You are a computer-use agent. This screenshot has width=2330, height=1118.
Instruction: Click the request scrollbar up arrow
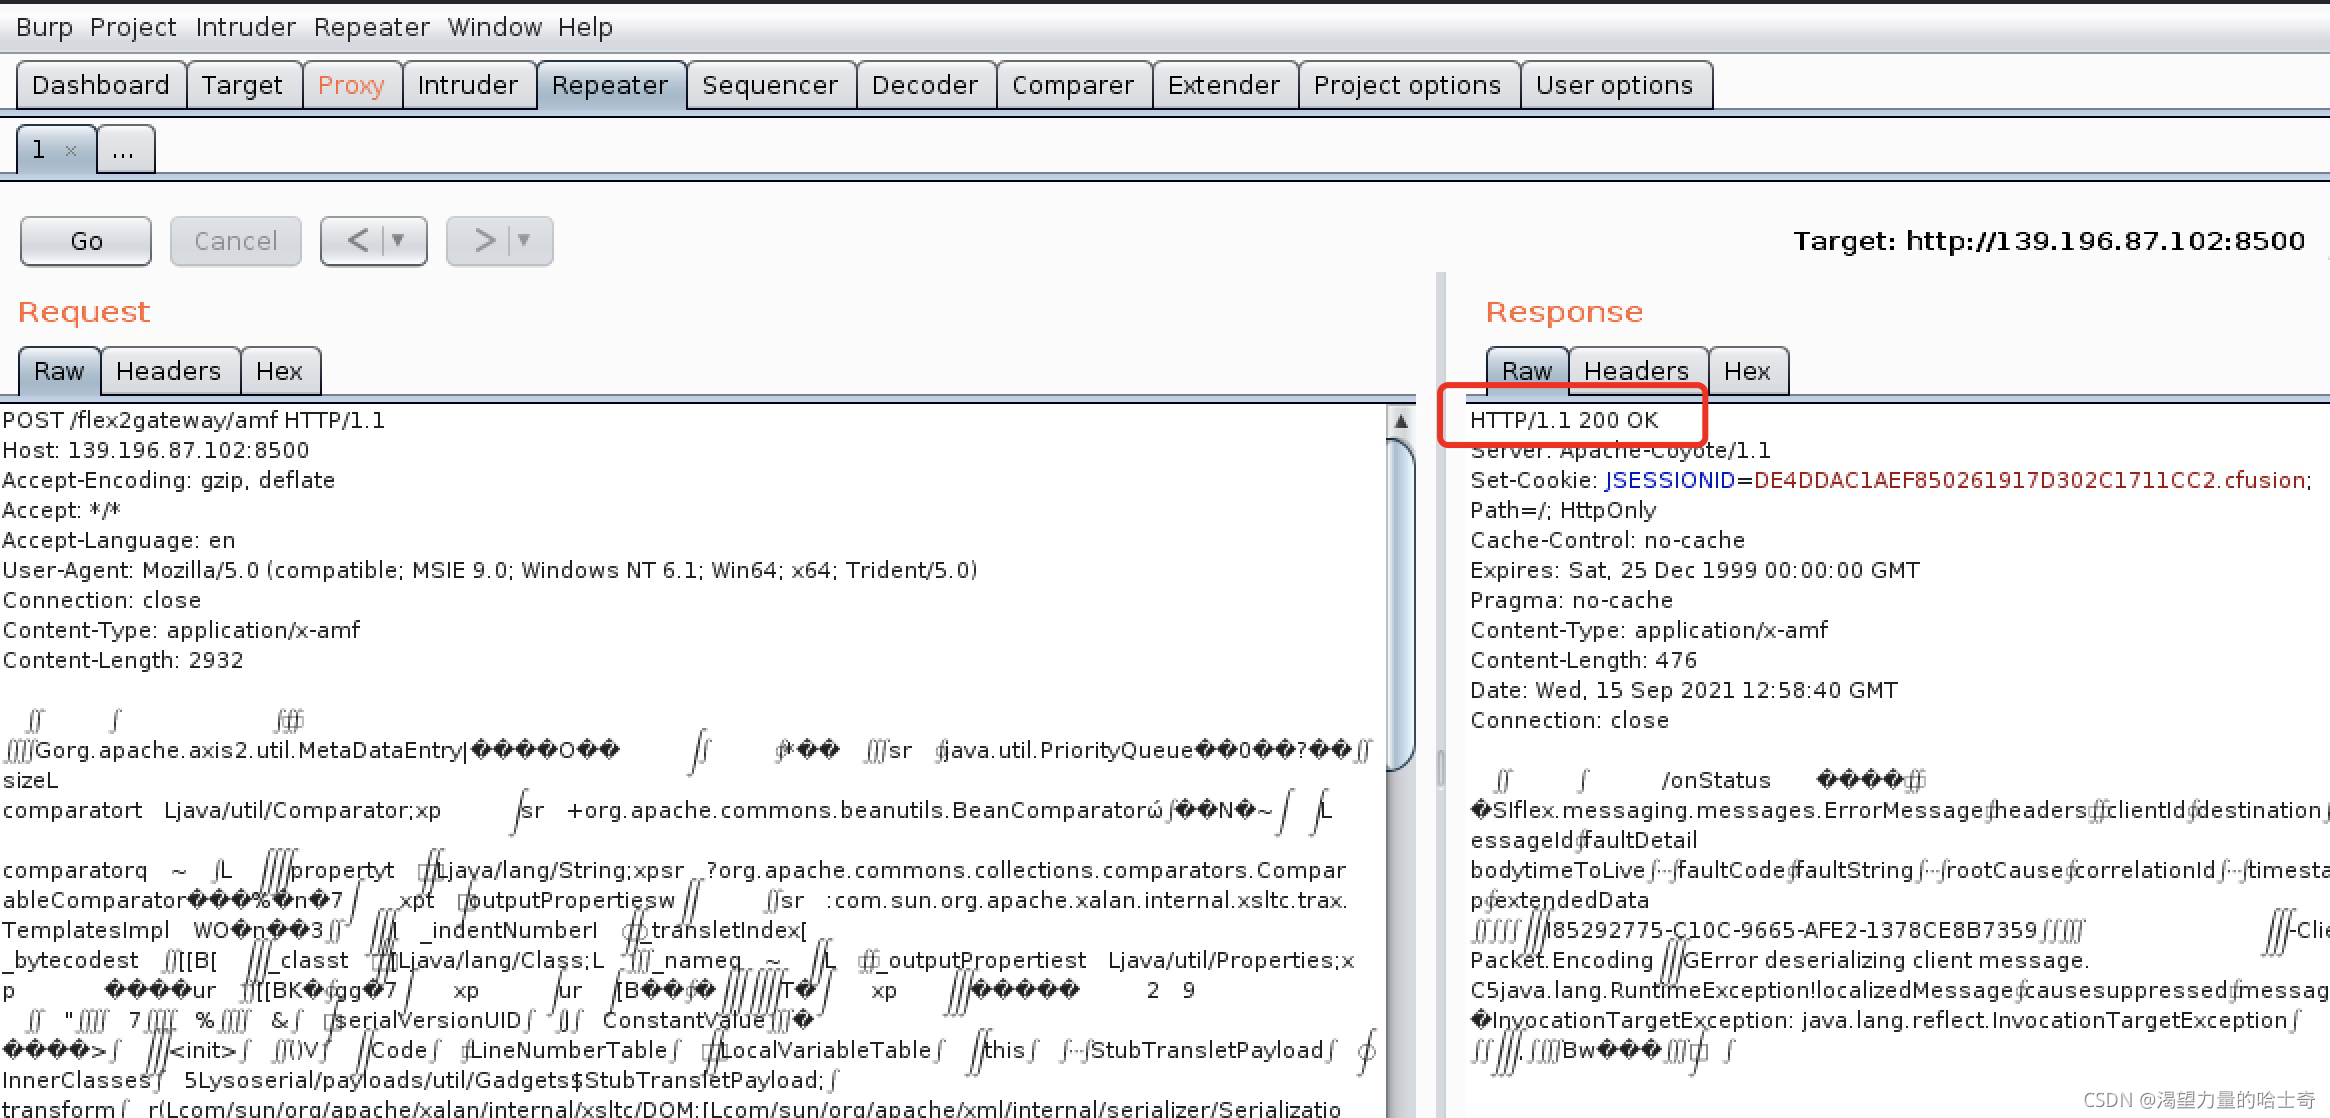click(1401, 421)
